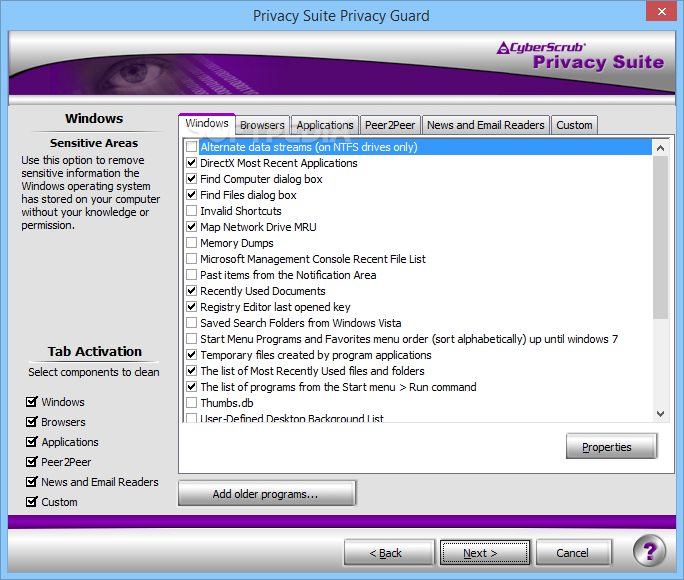684x580 pixels.
Task: Select the Custom tab
Action: point(574,125)
